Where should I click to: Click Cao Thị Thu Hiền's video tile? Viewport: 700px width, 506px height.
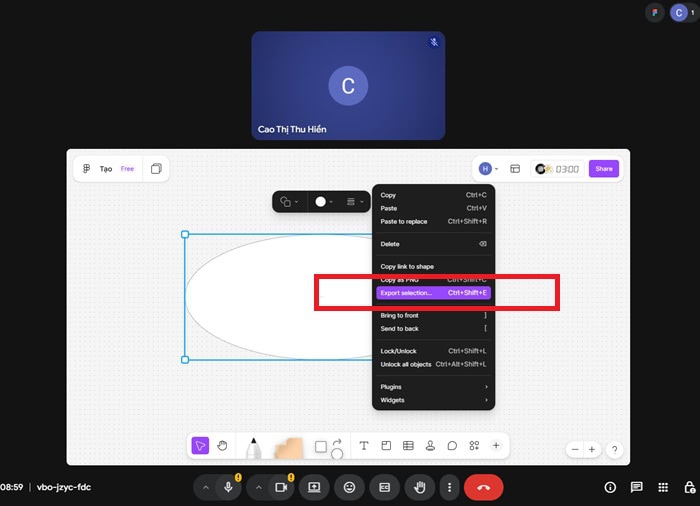pyautogui.click(x=348, y=85)
